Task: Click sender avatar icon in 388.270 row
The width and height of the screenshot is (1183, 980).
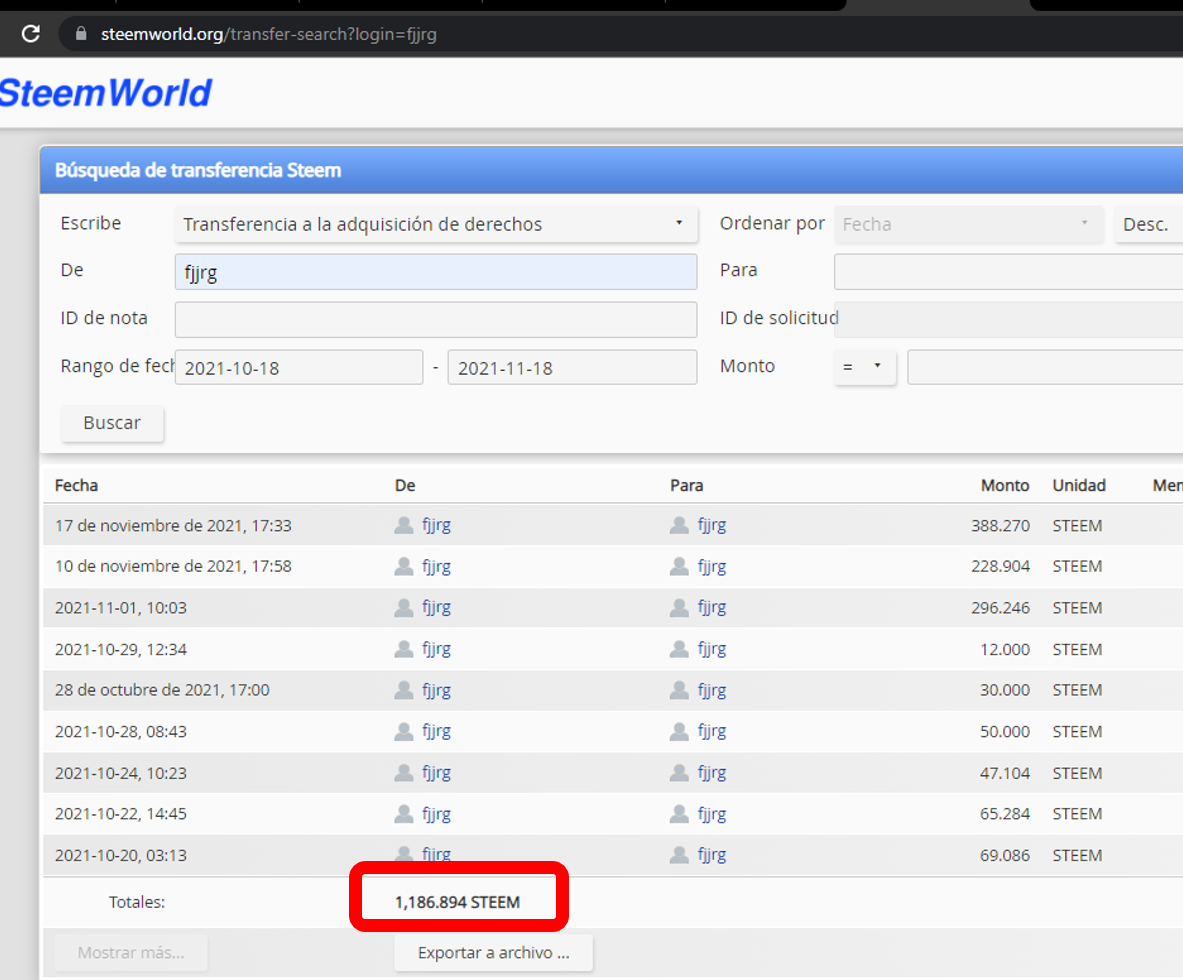Action: (x=404, y=525)
